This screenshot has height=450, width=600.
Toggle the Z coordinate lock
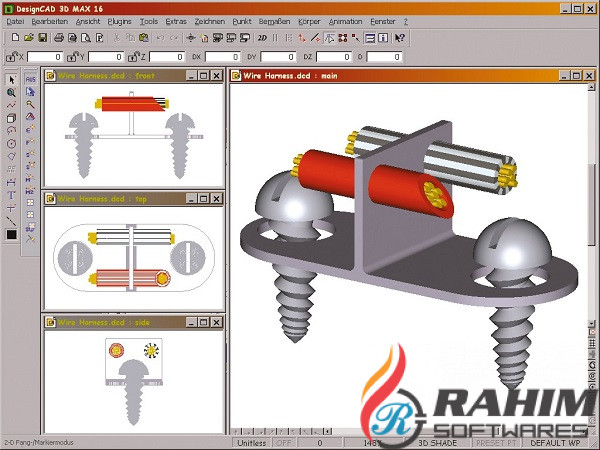click(x=133, y=57)
